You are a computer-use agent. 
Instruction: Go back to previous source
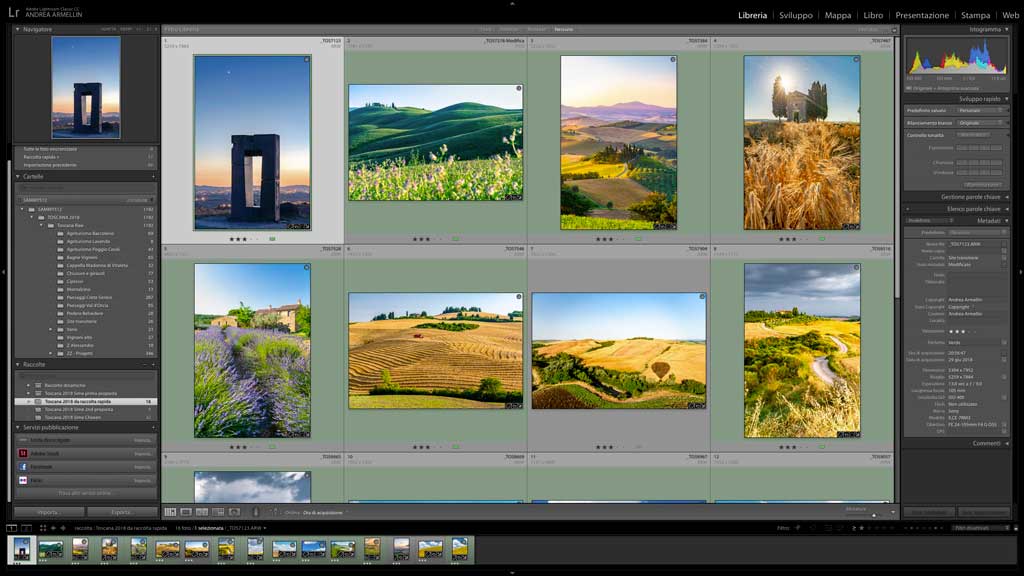[54, 528]
